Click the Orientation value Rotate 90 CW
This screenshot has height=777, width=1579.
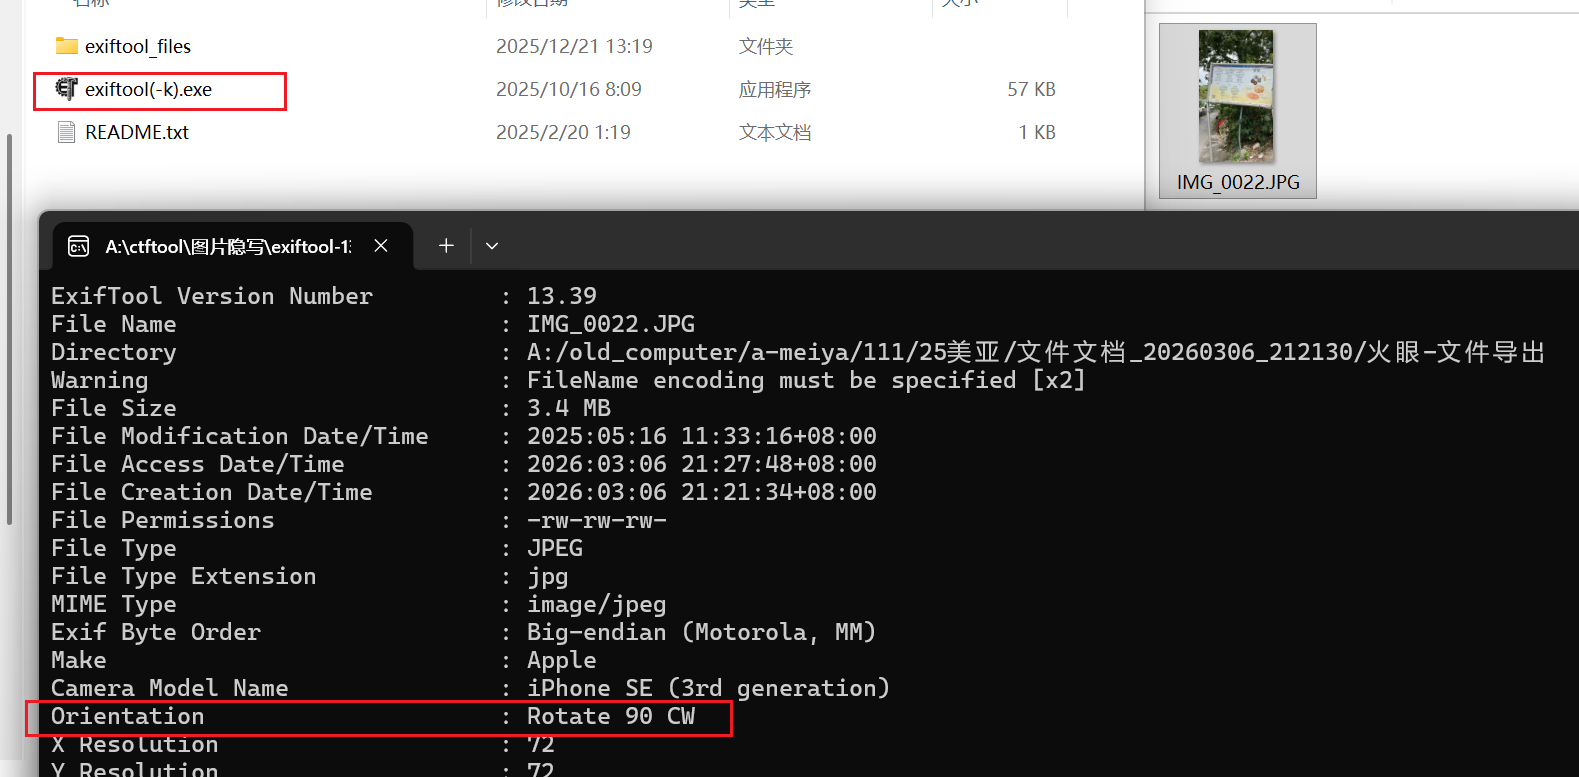point(611,716)
